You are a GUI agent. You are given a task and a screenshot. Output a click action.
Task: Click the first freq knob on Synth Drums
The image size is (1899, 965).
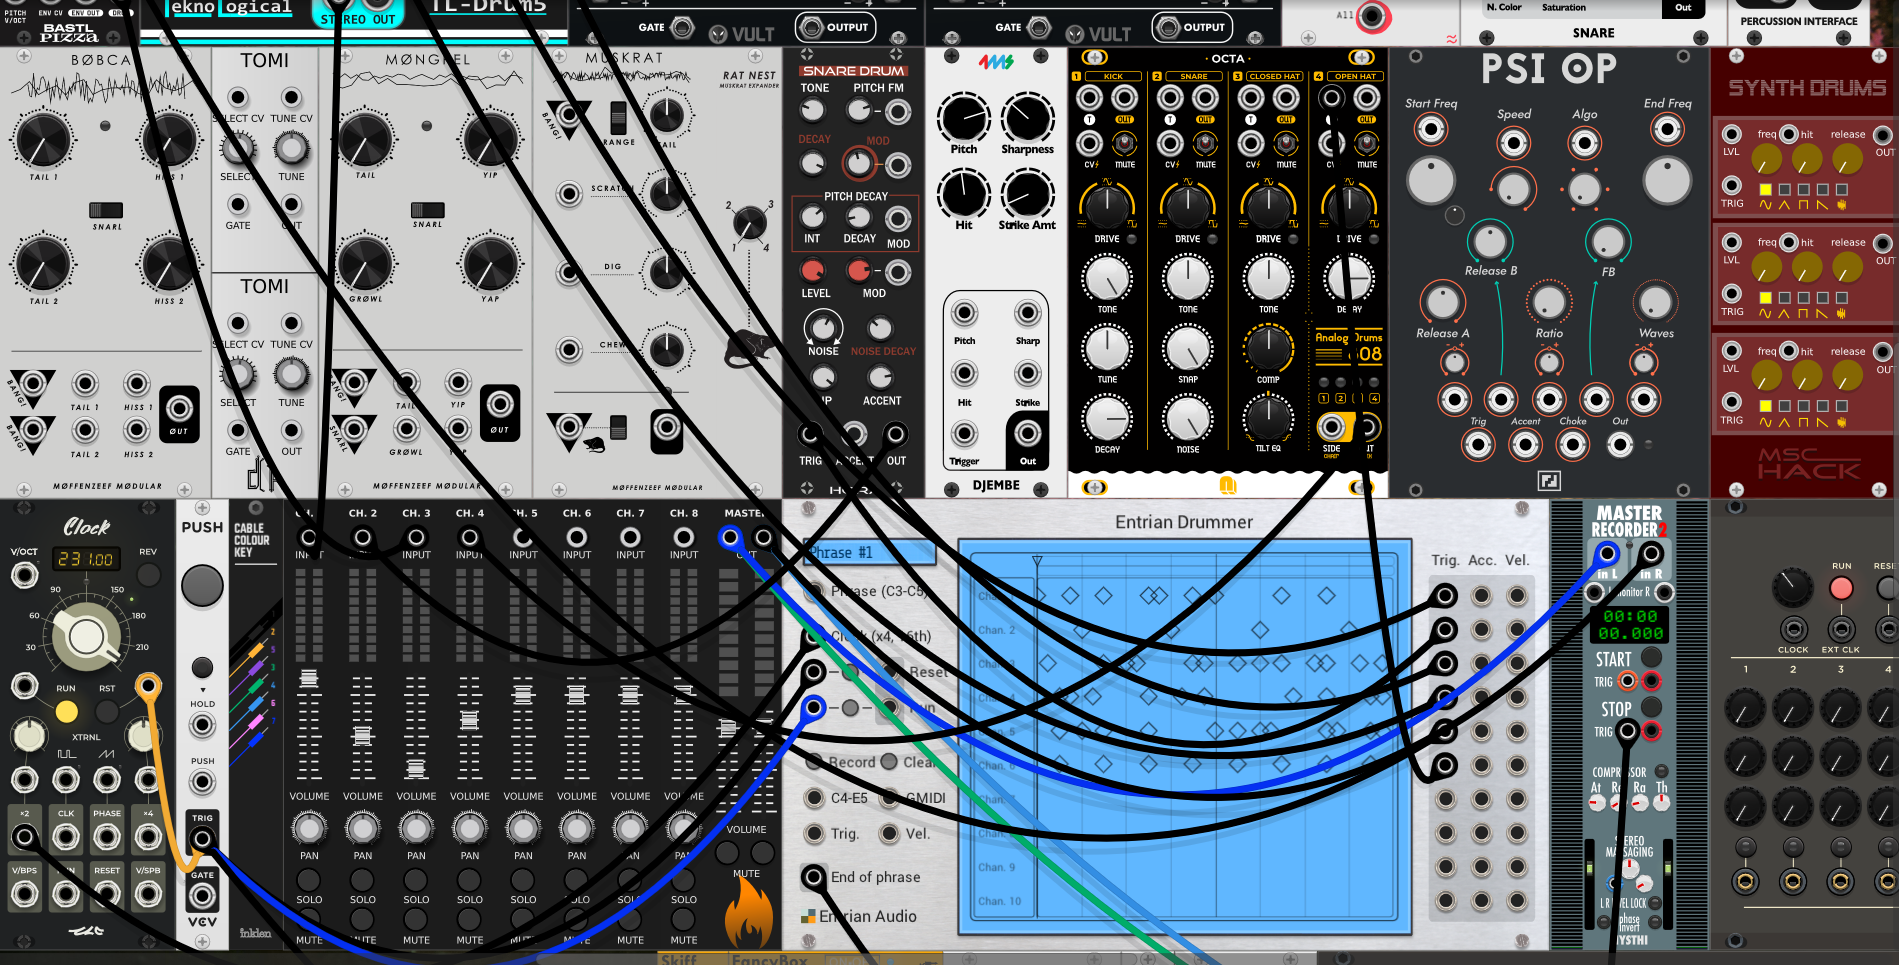point(1767,157)
